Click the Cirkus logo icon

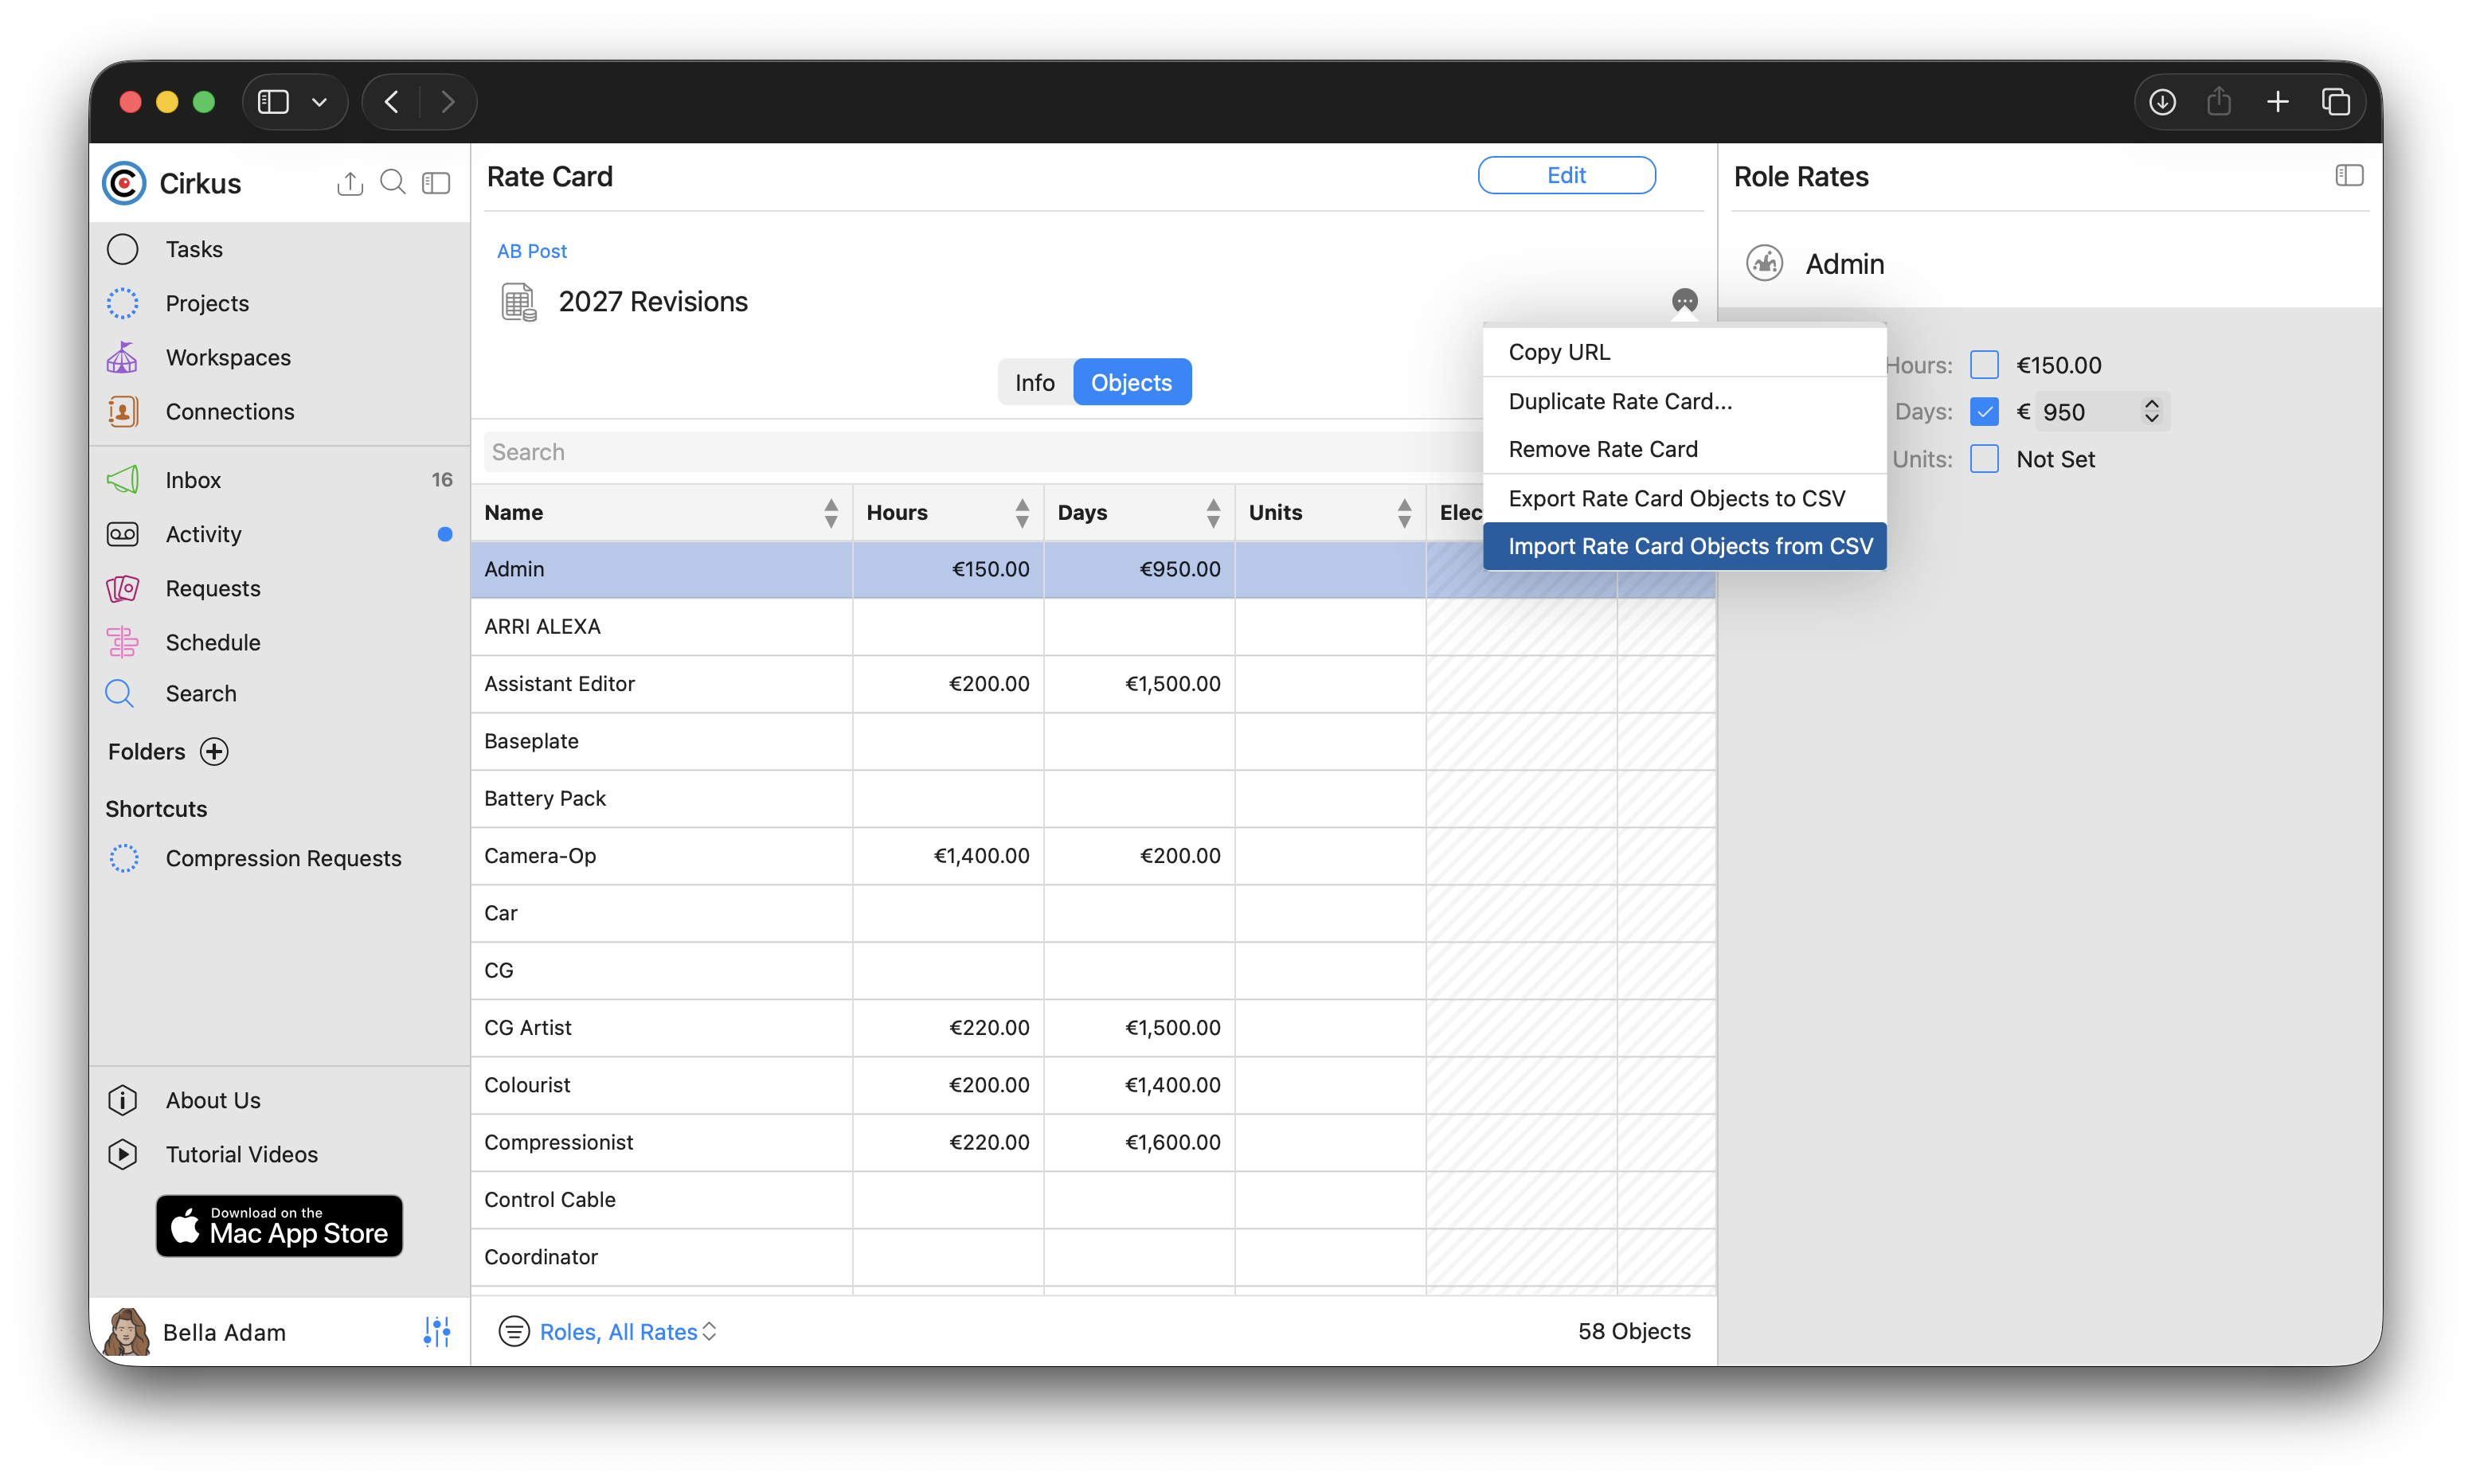pyautogui.click(x=124, y=183)
